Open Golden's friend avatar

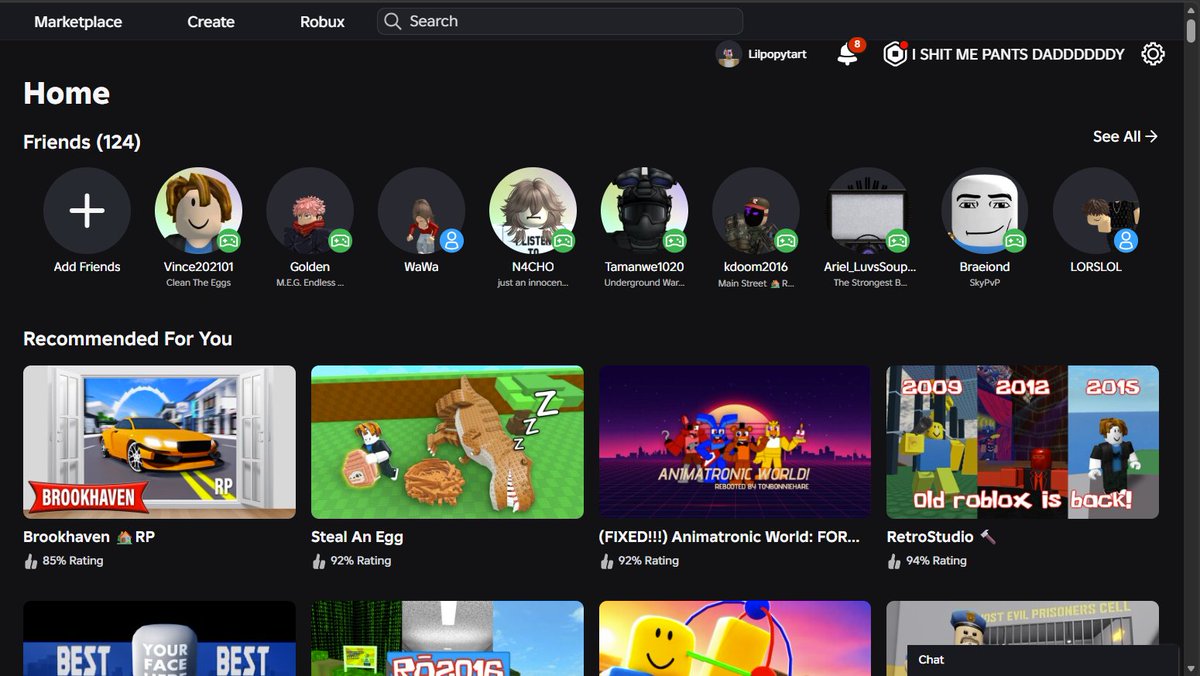point(310,211)
